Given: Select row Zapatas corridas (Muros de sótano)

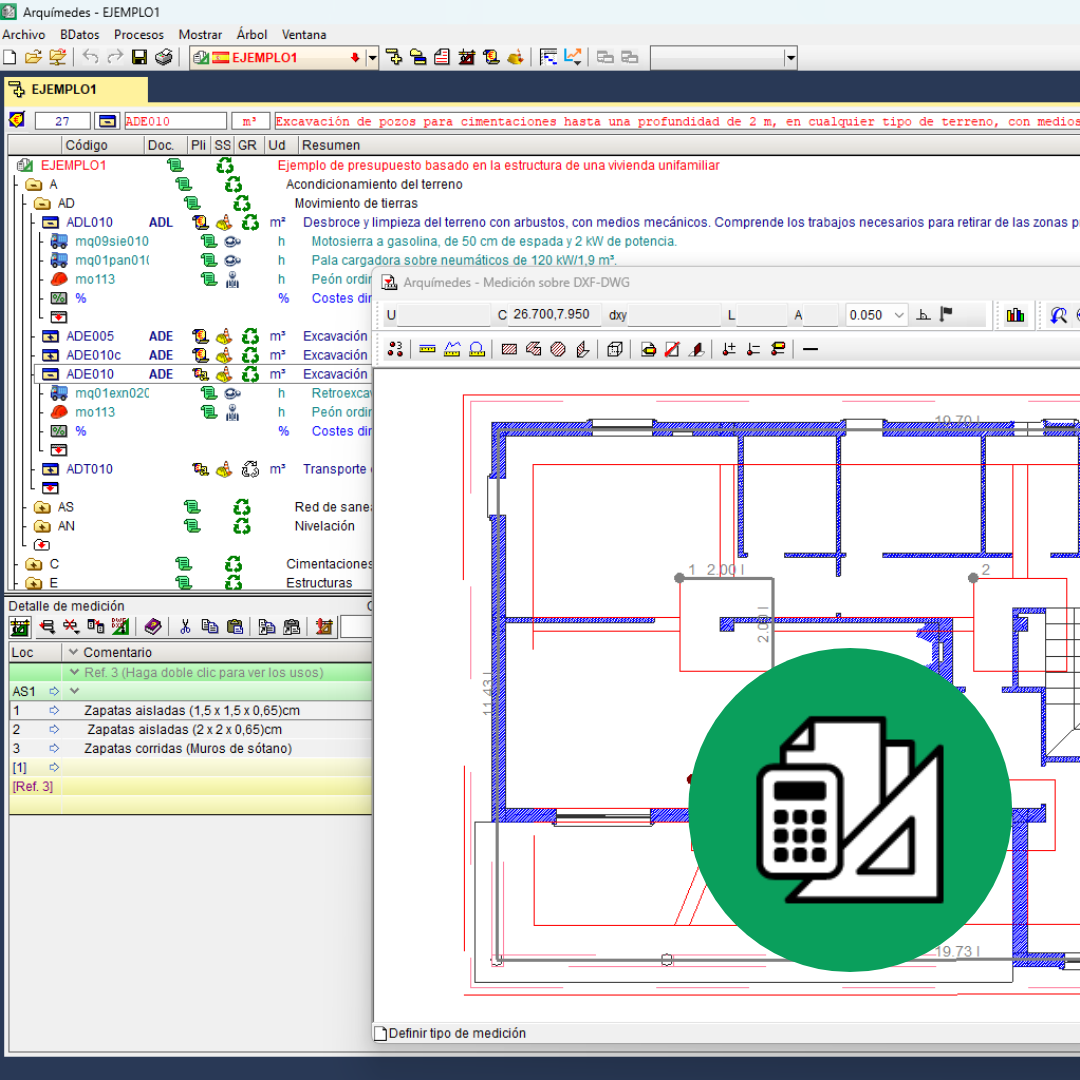Looking at the screenshot, I should tap(188, 748).
